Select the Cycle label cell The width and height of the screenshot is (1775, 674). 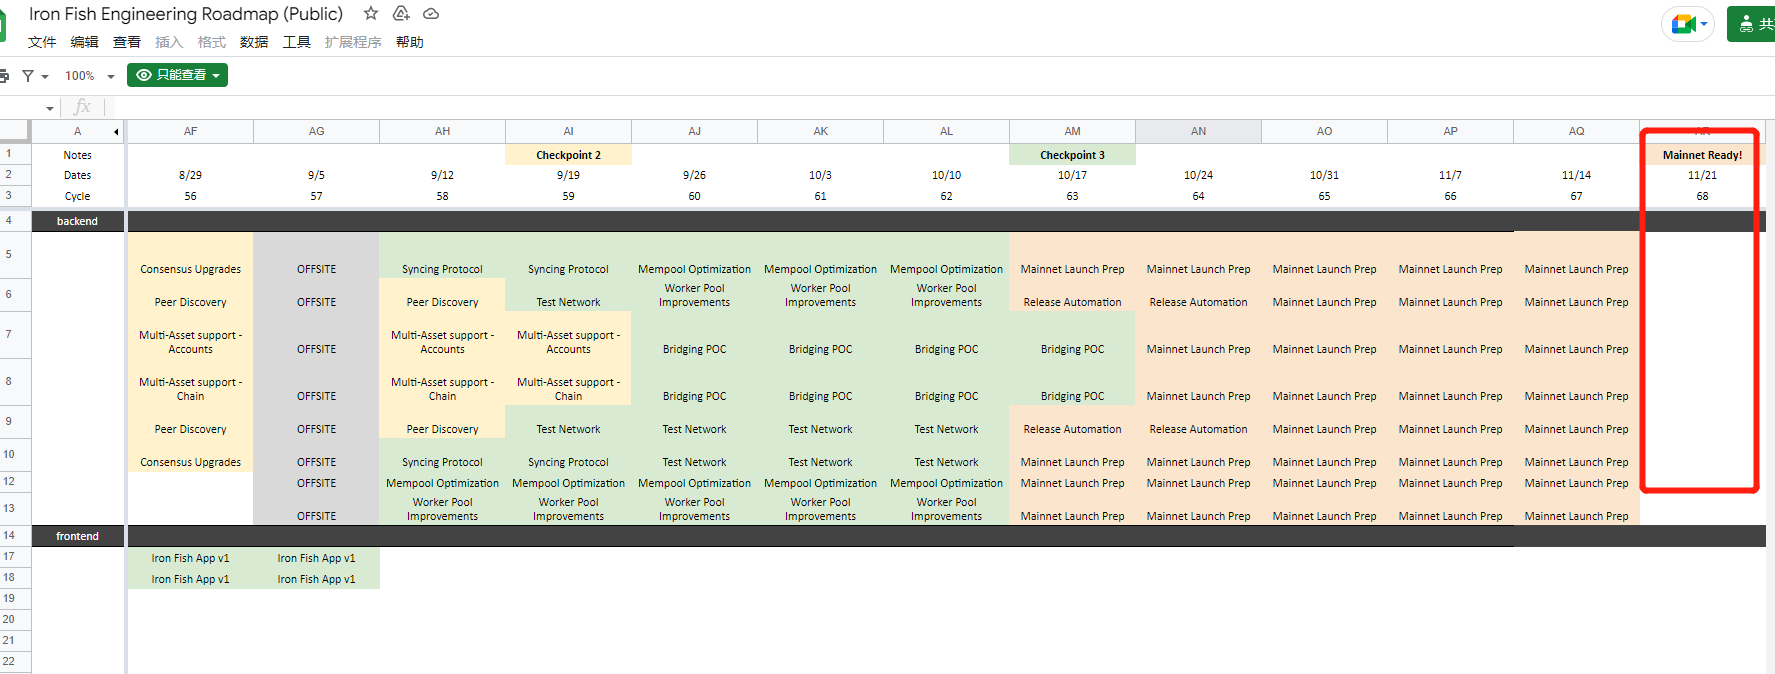(77, 196)
